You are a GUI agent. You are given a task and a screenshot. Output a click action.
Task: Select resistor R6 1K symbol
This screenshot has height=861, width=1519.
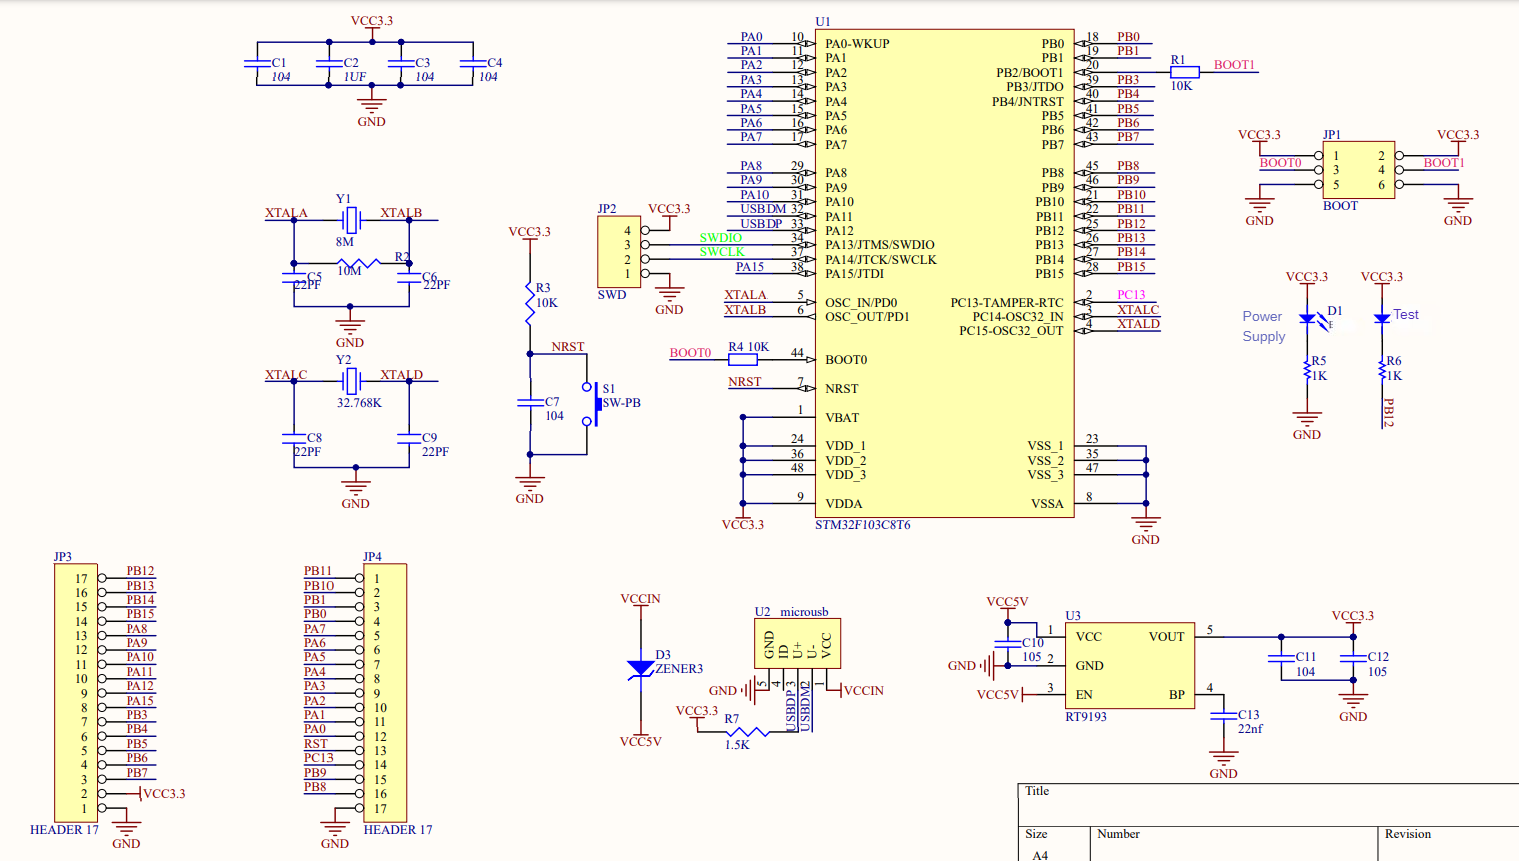point(1382,370)
